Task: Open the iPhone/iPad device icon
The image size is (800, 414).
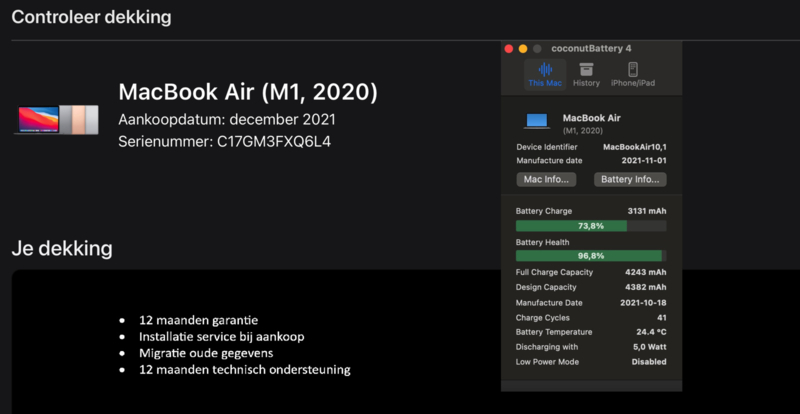Action: click(x=633, y=69)
